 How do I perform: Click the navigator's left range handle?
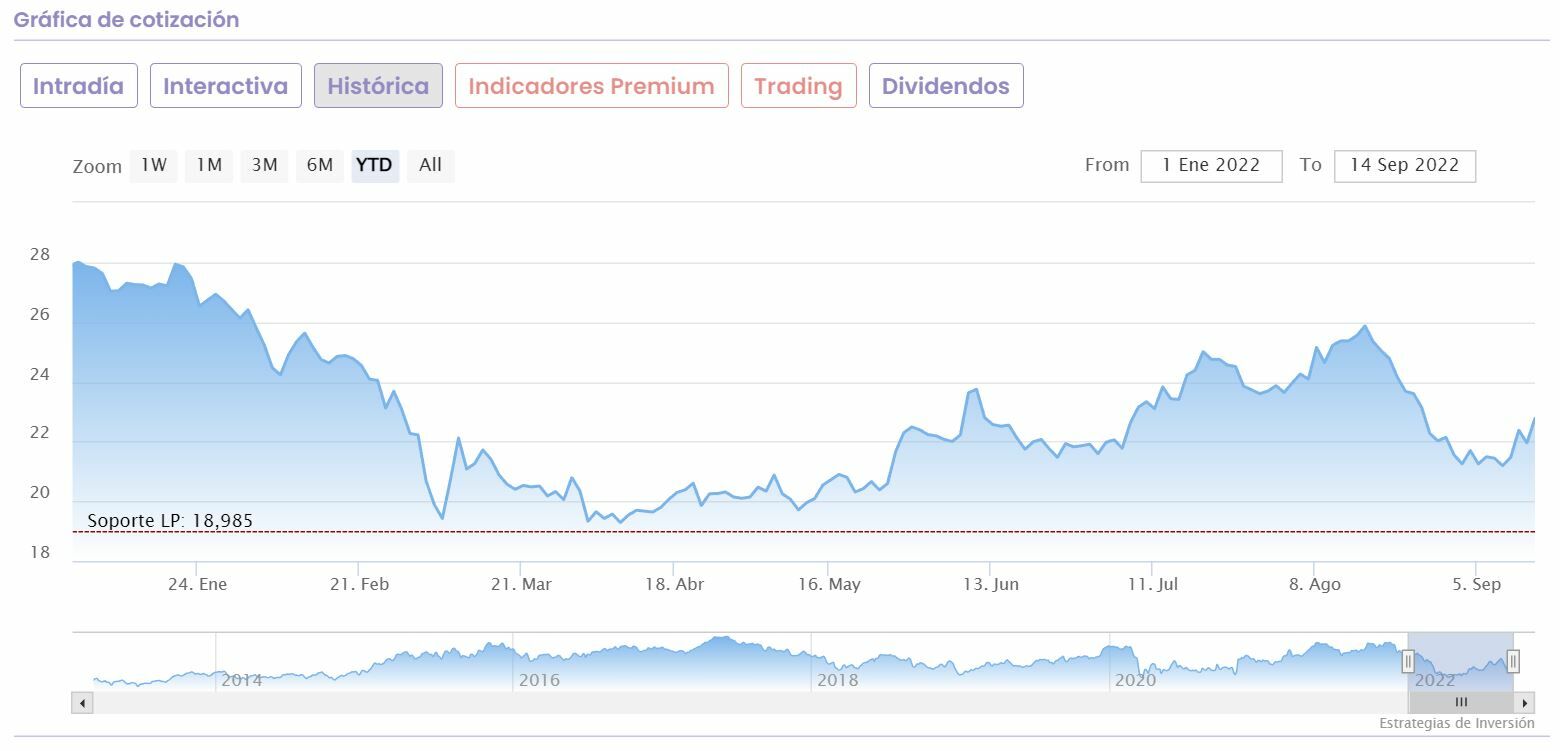tap(1408, 661)
